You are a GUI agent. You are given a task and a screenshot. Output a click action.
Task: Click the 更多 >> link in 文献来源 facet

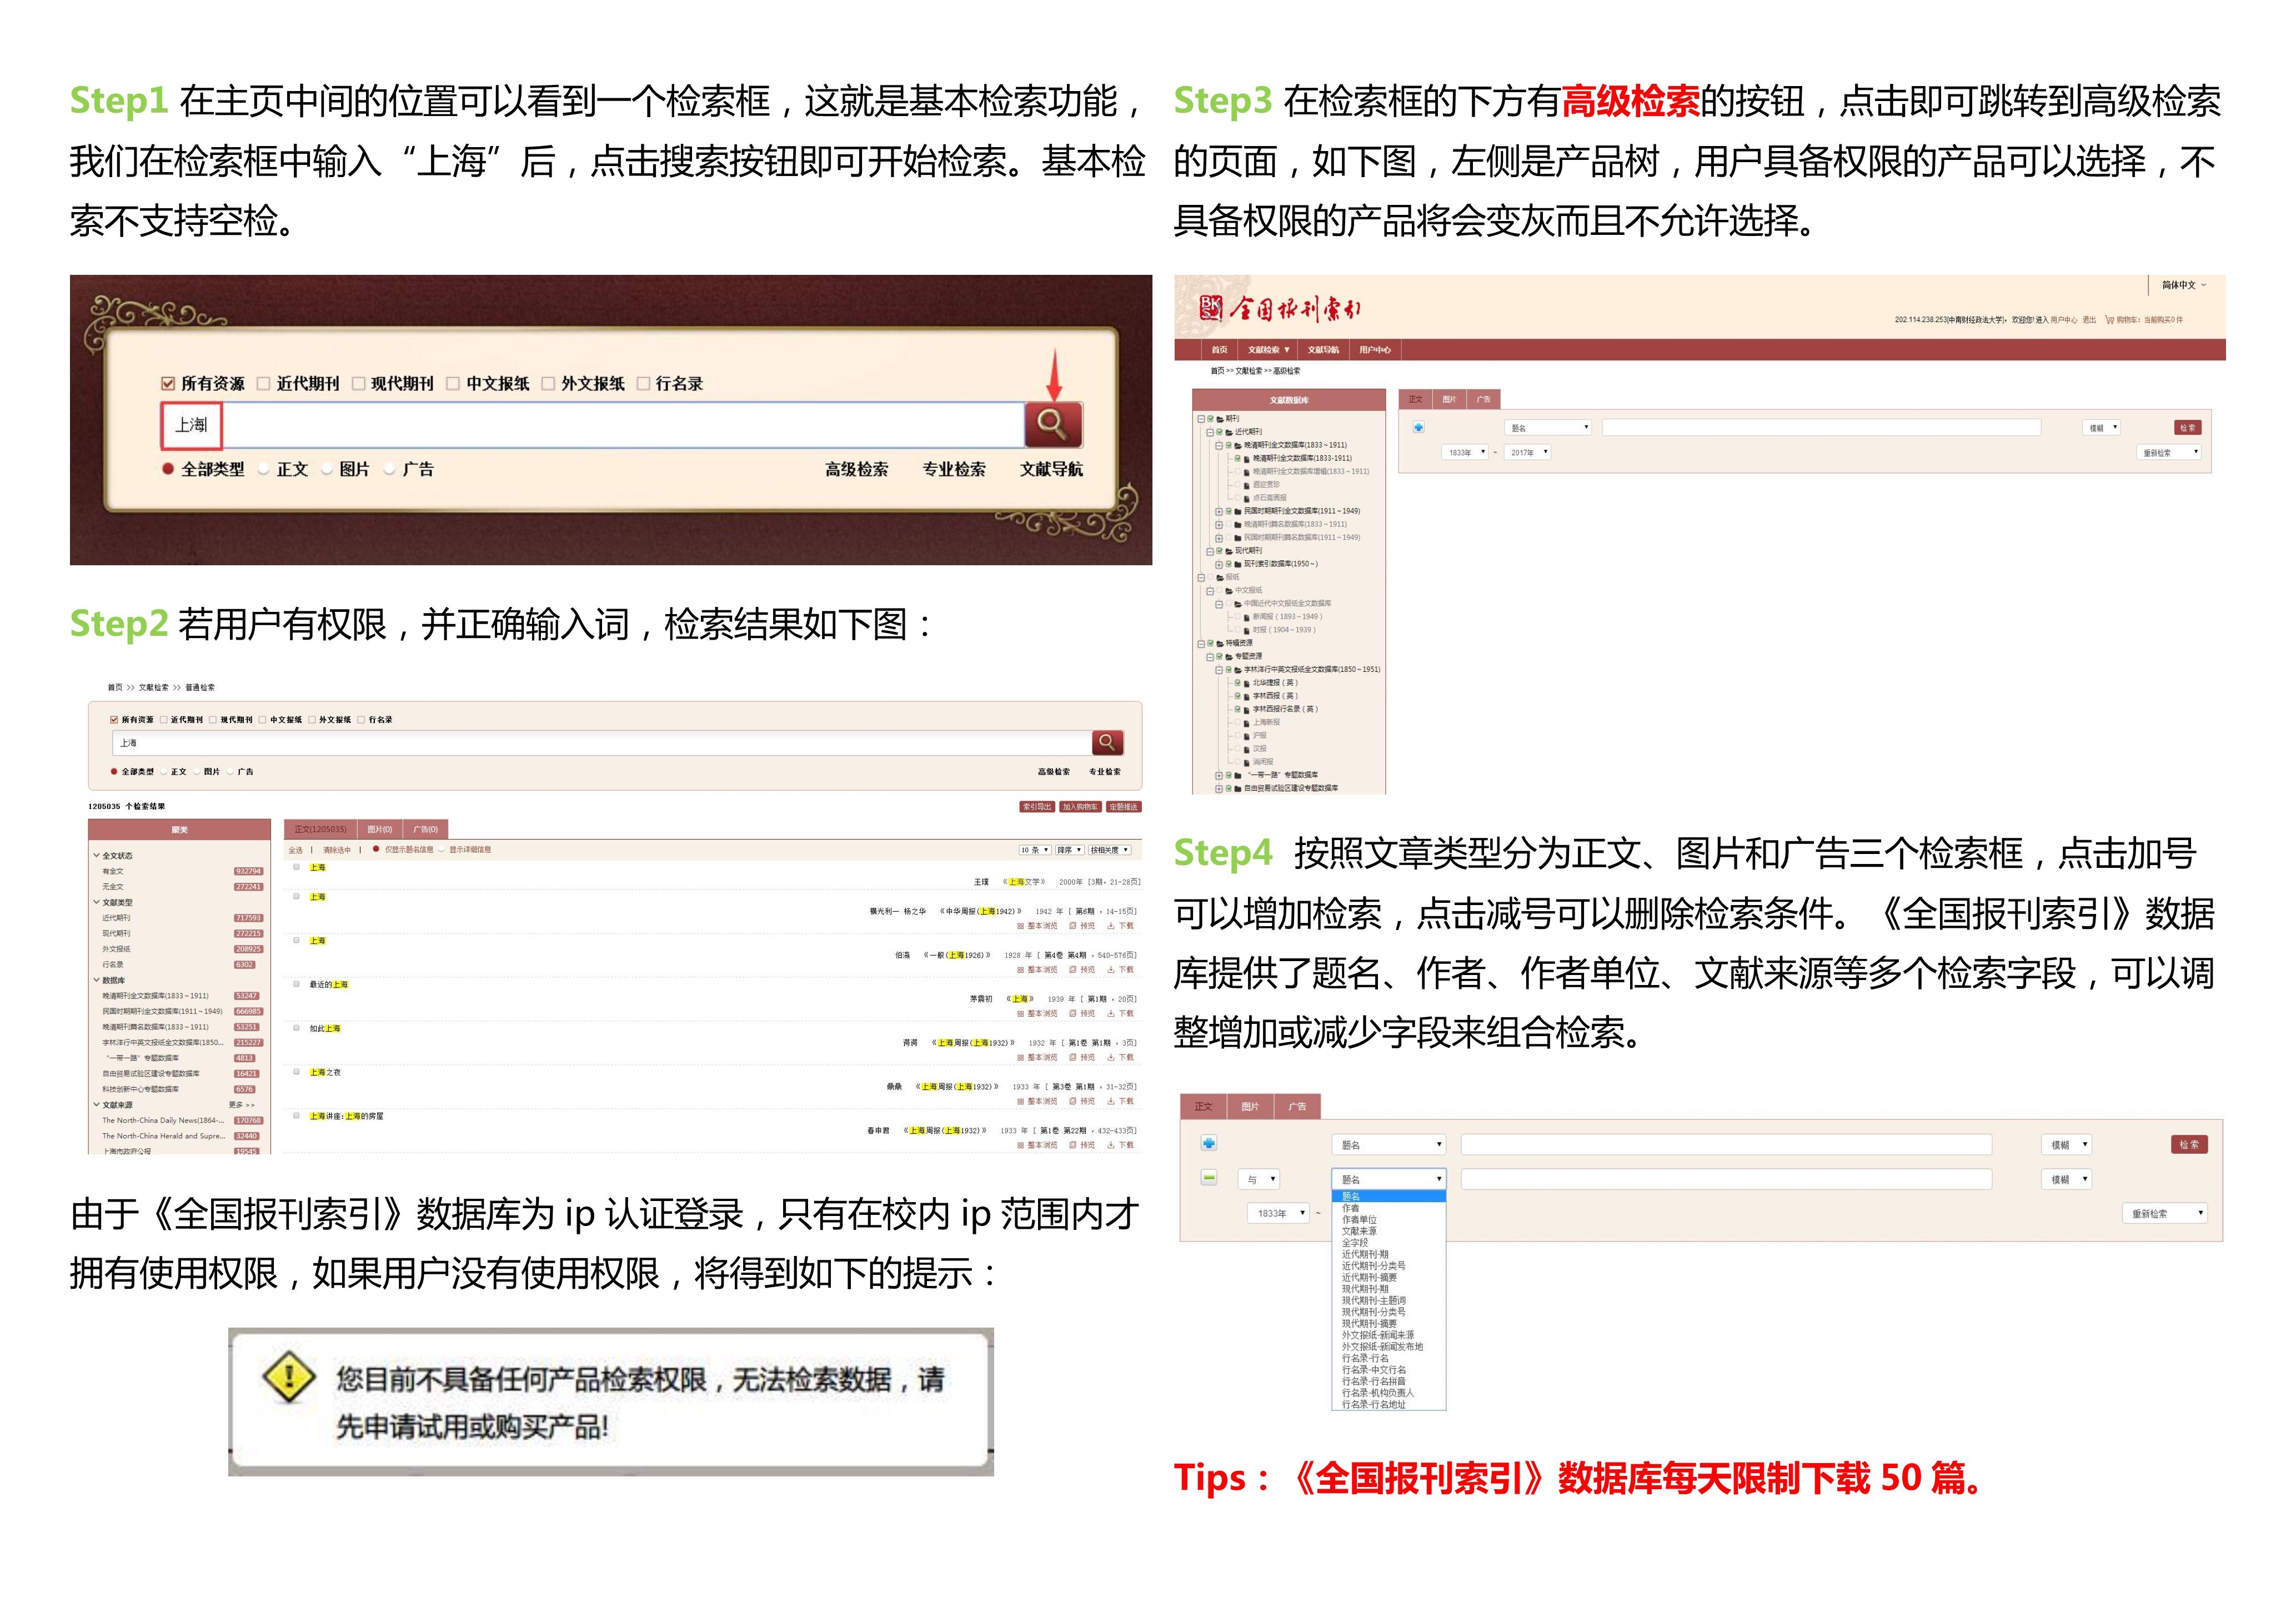point(242,1105)
